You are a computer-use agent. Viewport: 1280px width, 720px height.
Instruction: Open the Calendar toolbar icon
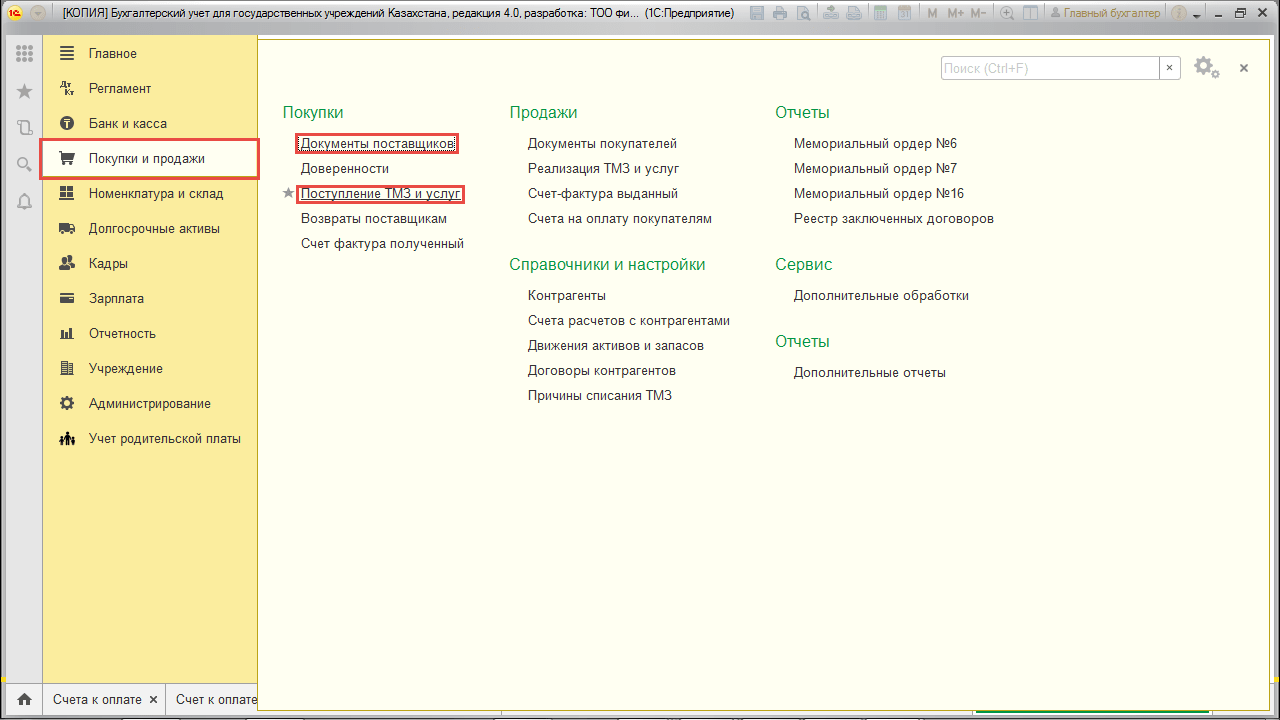(x=905, y=13)
